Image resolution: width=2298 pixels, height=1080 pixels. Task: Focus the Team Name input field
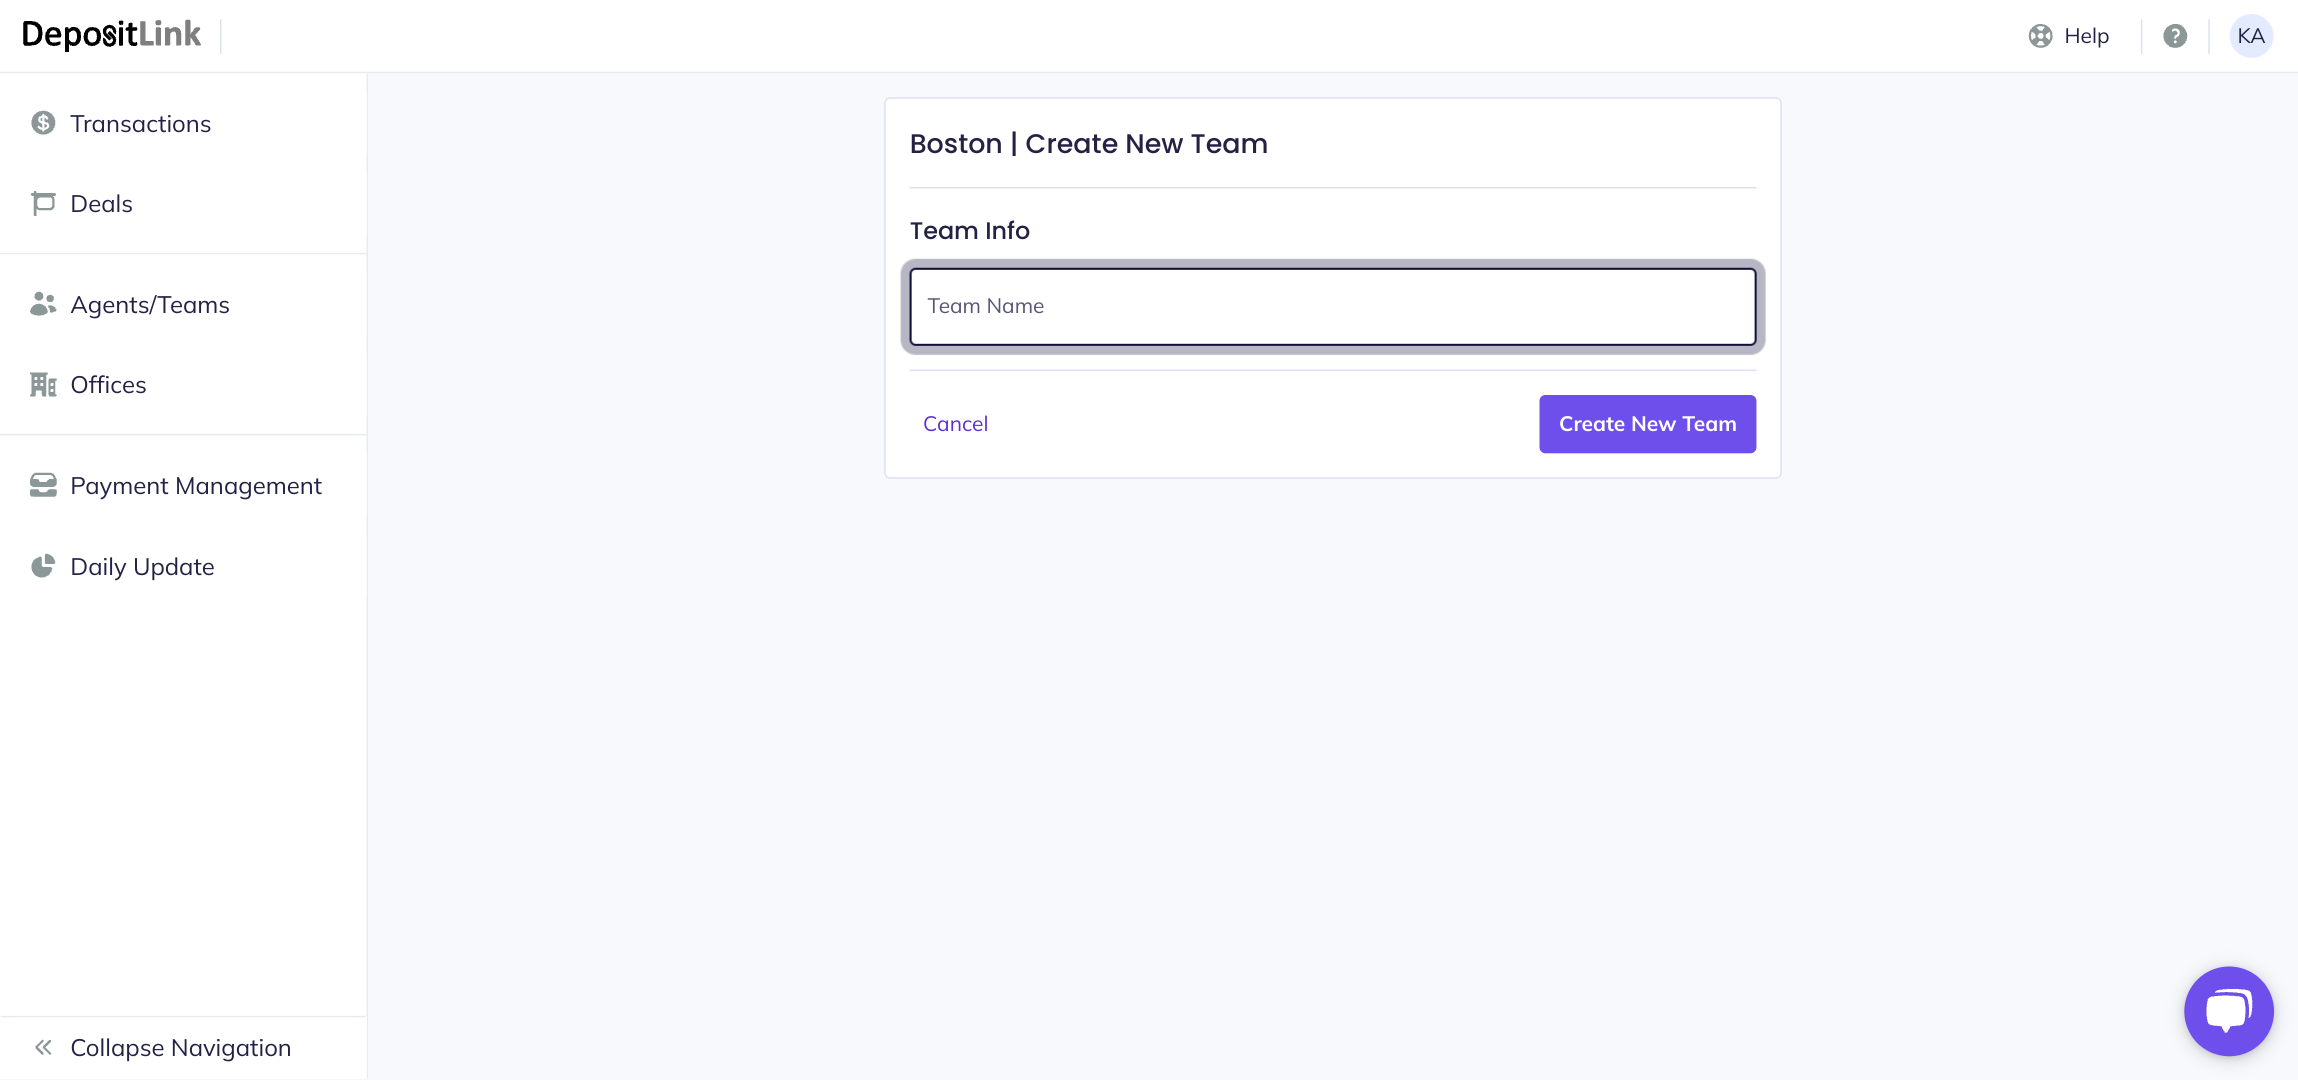tap(1332, 306)
